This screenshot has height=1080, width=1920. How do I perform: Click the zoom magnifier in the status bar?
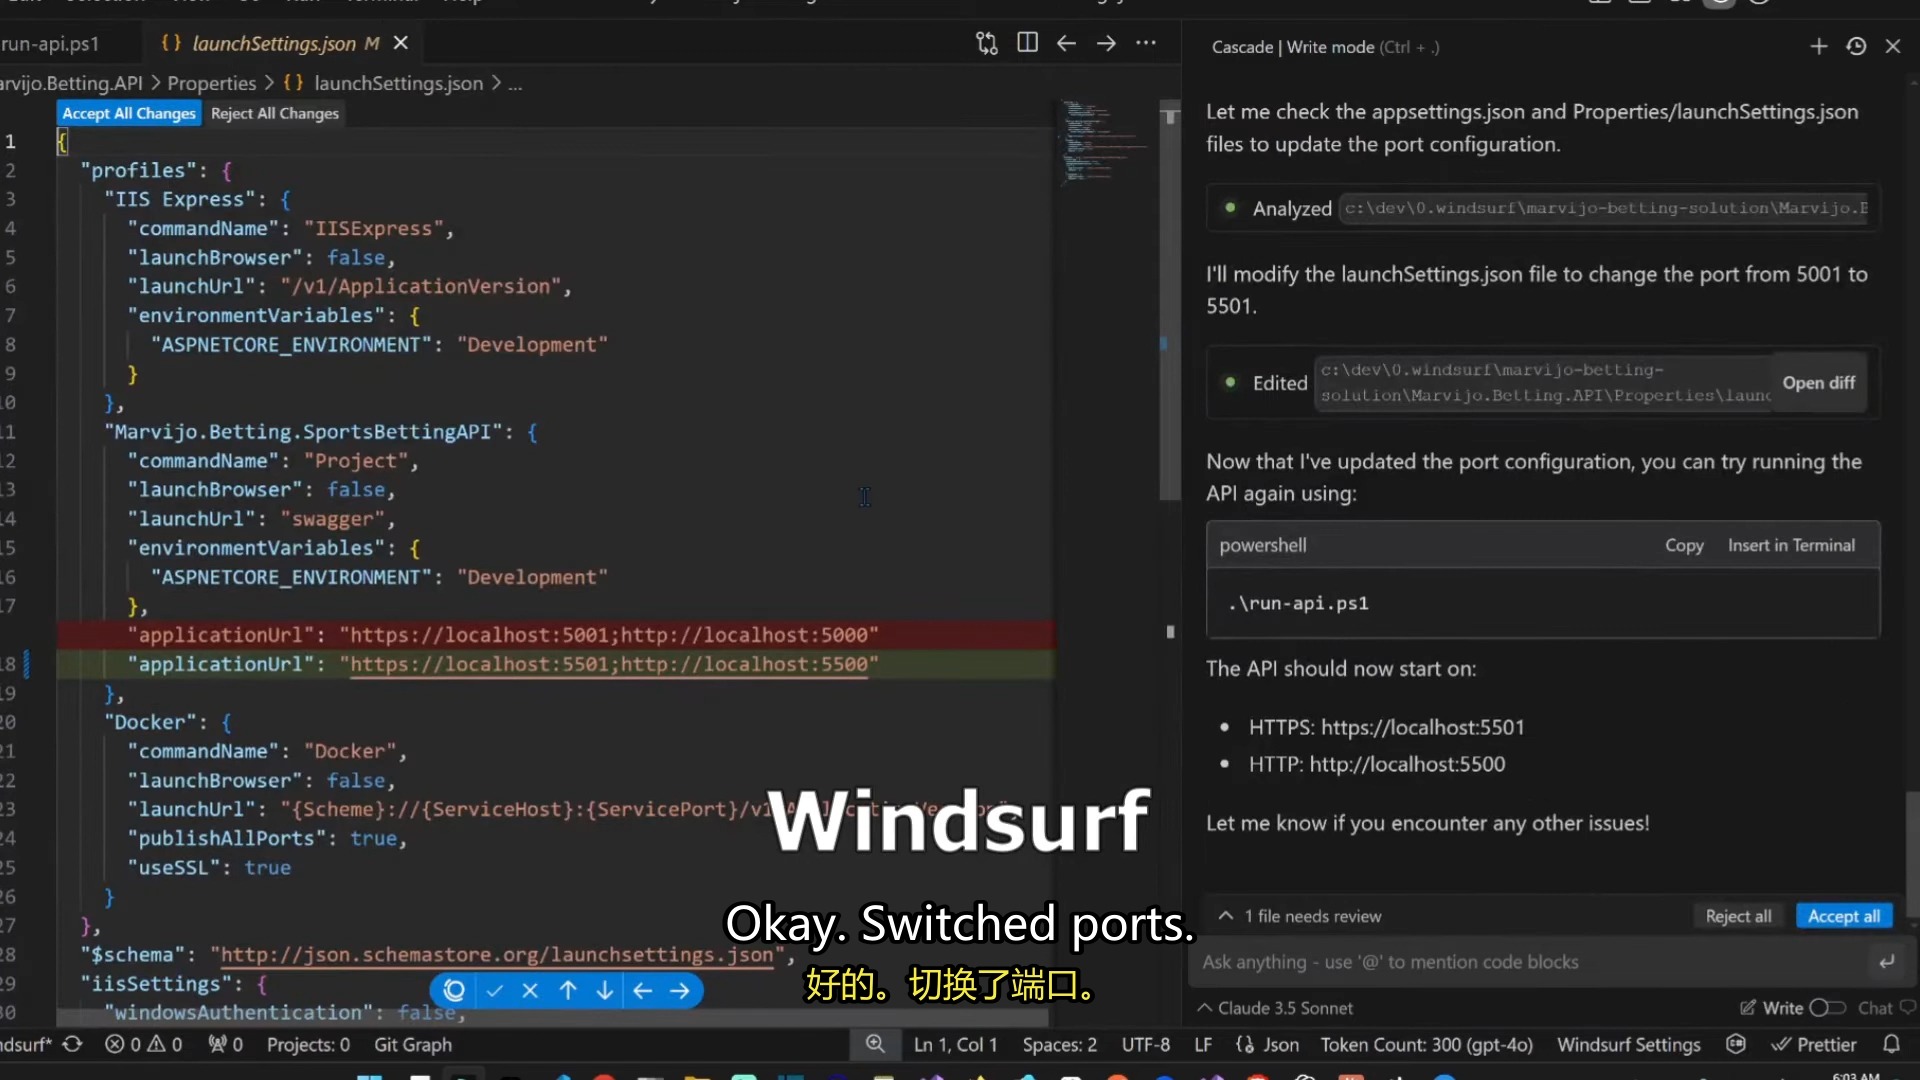pyautogui.click(x=876, y=1044)
